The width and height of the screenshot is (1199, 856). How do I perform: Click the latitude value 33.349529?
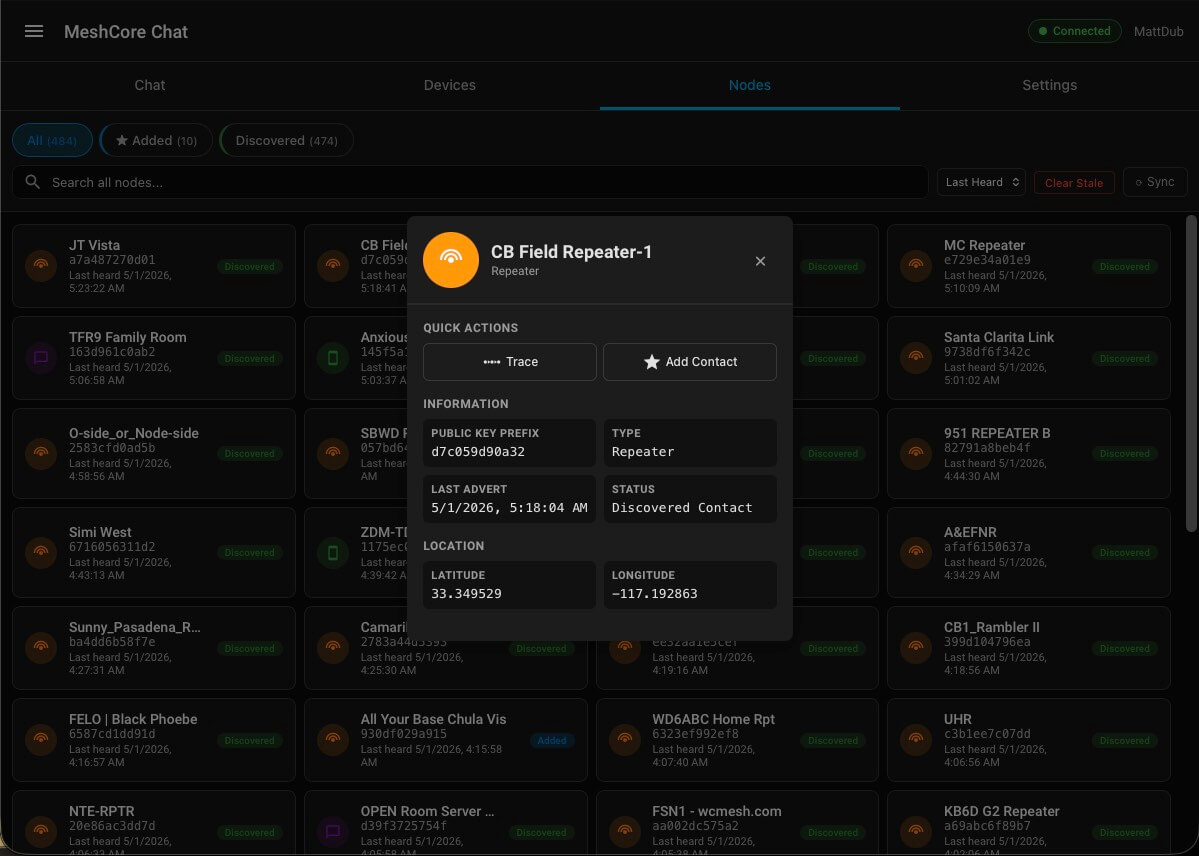pyautogui.click(x=466, y=594)
